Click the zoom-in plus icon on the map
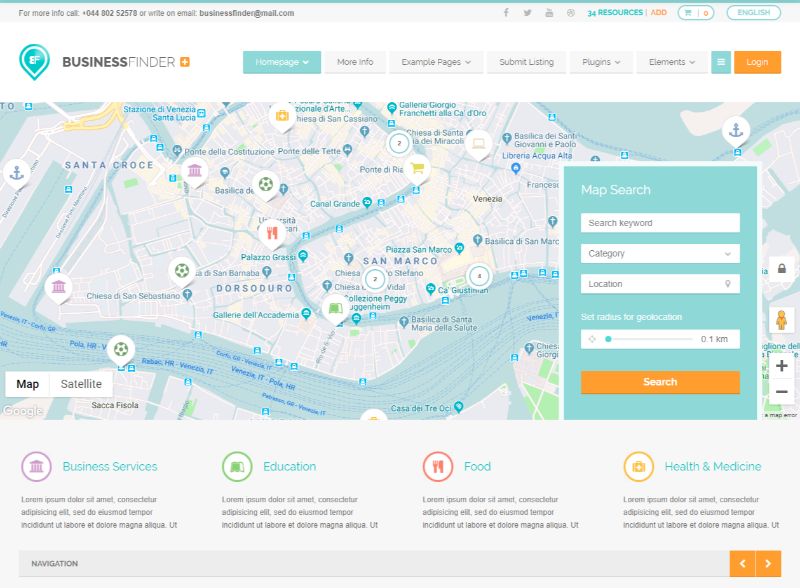The width and height of the screenshot is (800, 588). pos(783,367)
